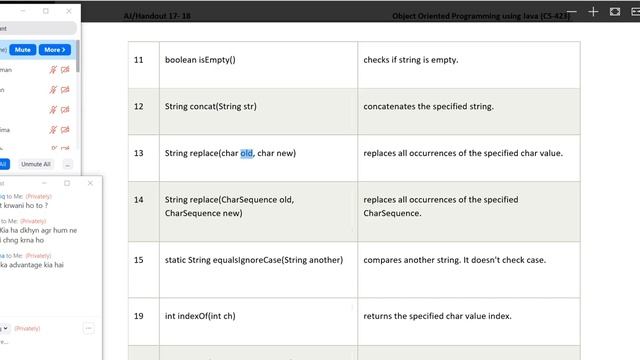Click row number 19 in the table
This screenshot has height=360, width=640.
click(139, 316)
